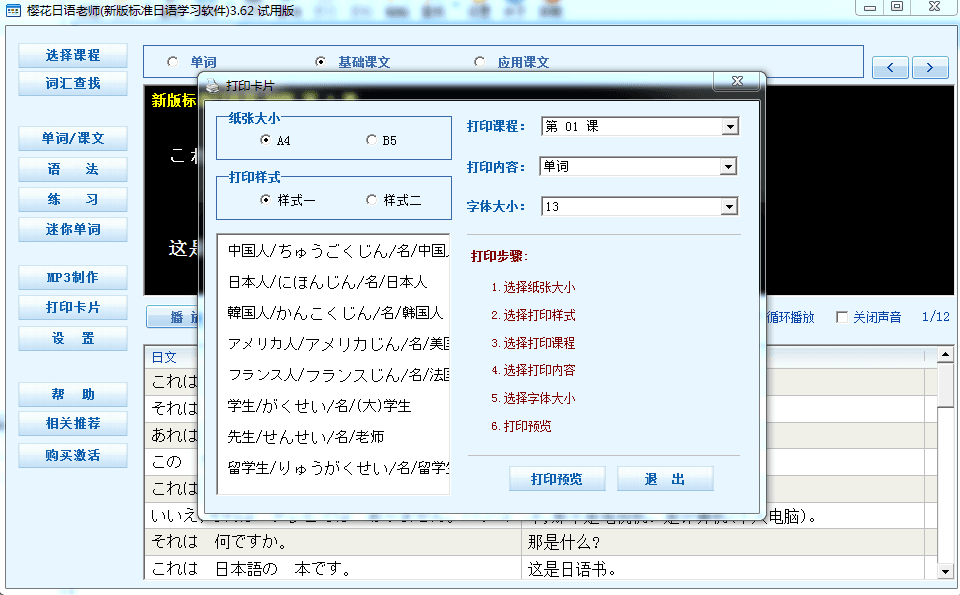Switch to 单词 view option
The image size is (960, 595).
click(x=173, y=62)
